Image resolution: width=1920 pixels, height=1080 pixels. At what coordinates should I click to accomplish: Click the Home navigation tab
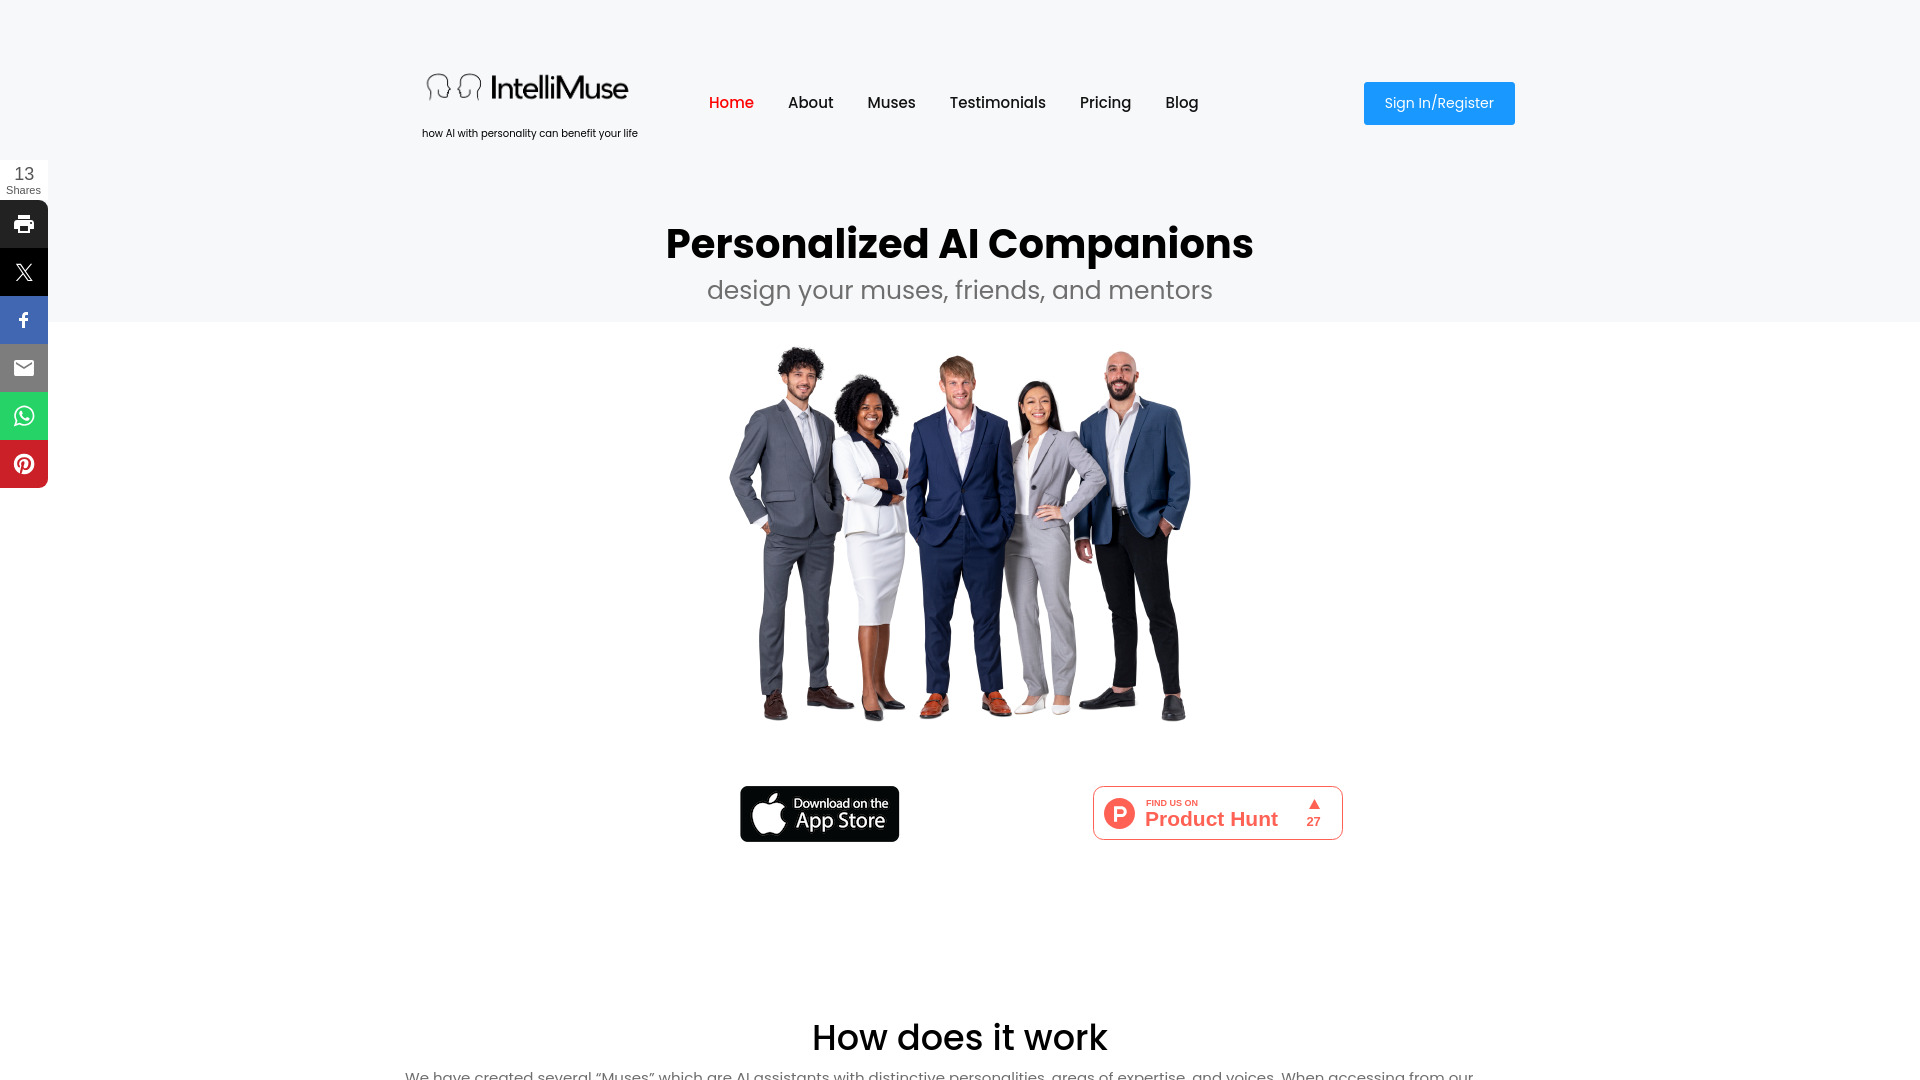point(732,103)
